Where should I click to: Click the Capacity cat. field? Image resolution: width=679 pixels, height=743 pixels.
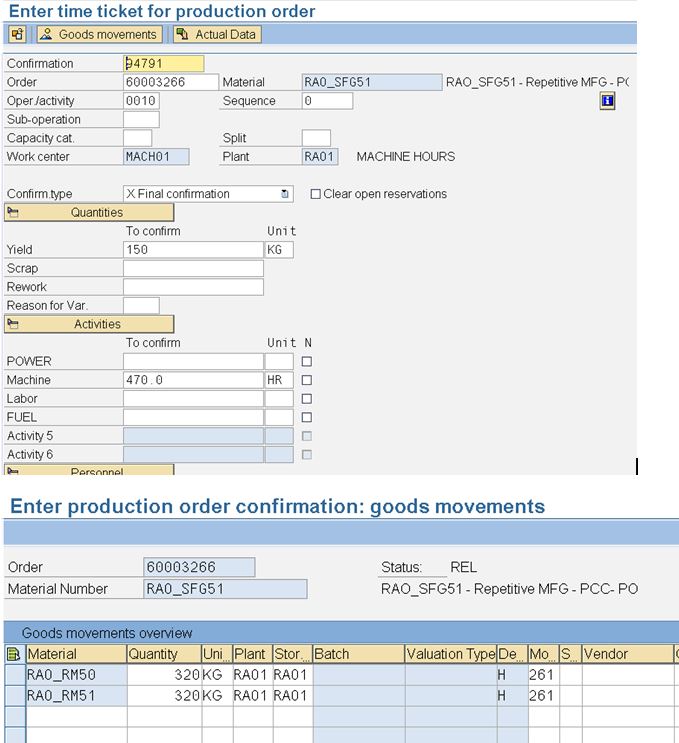(137, 138)
